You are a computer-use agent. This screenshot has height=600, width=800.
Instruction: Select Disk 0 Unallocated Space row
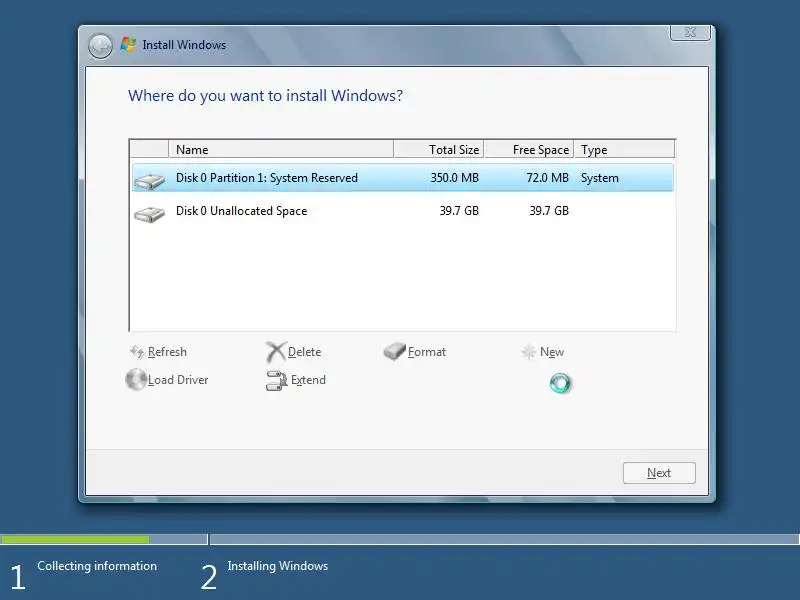pyautogui.click(x=403, y=211)
